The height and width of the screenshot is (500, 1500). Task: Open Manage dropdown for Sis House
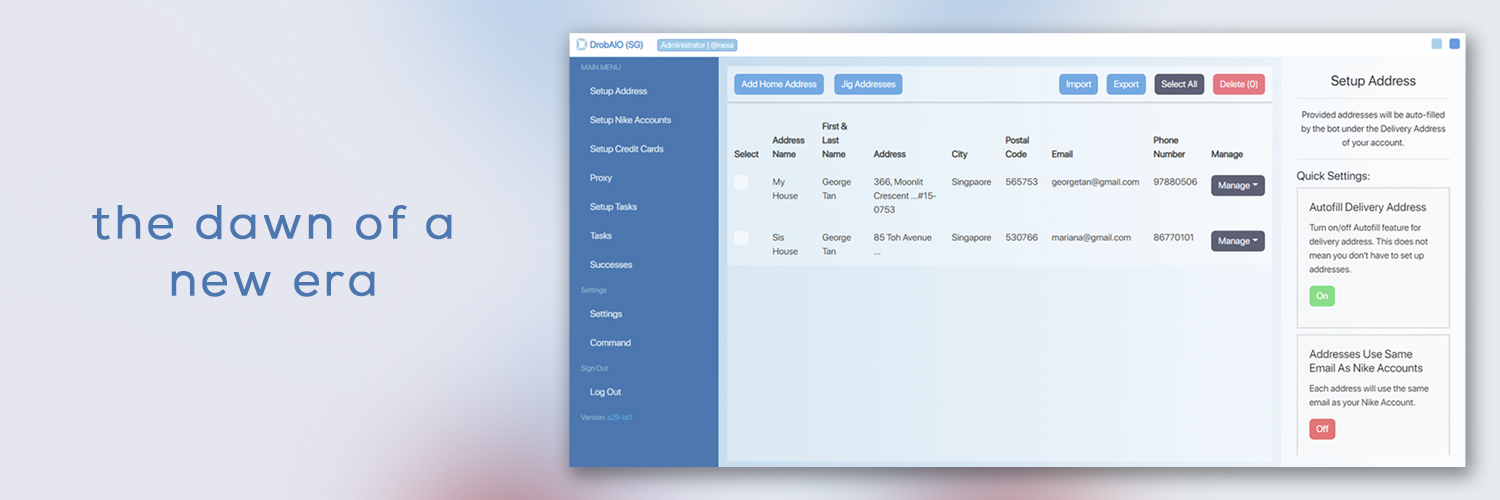pos(1238,241)
